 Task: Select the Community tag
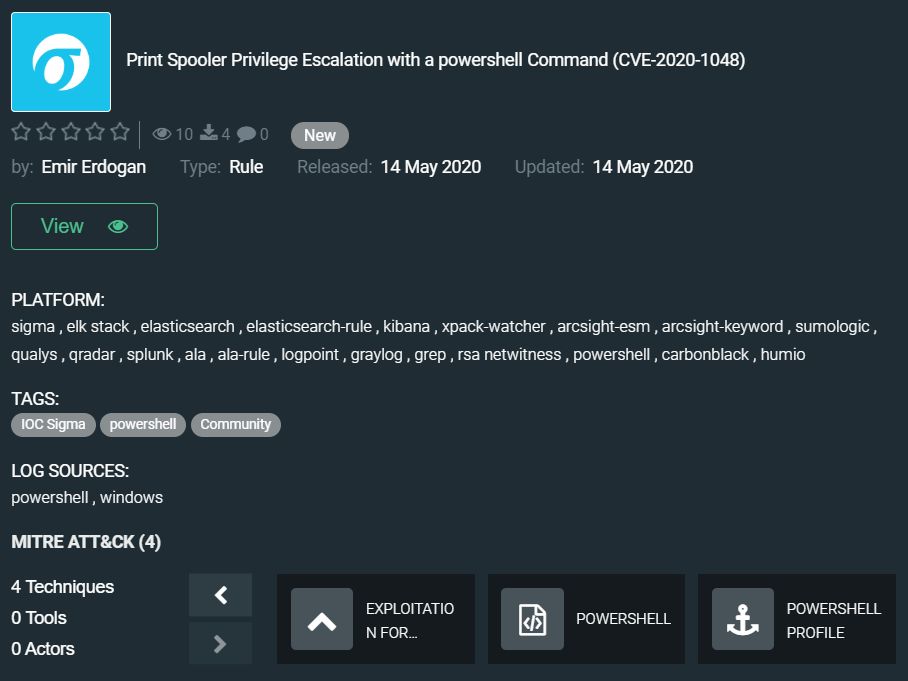pos(236,424)
